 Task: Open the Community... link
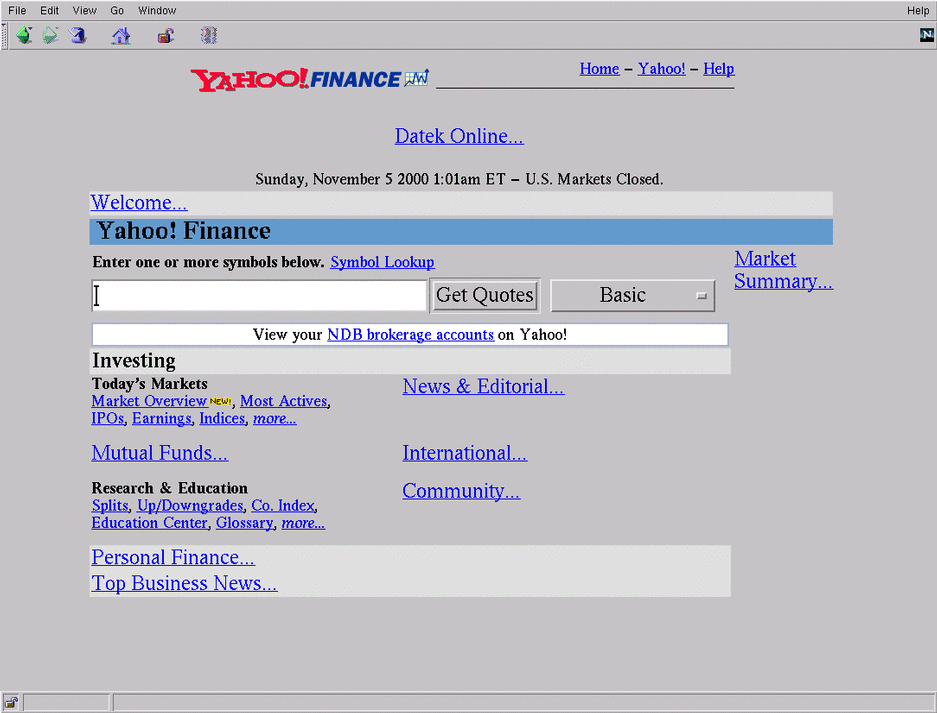461,491
